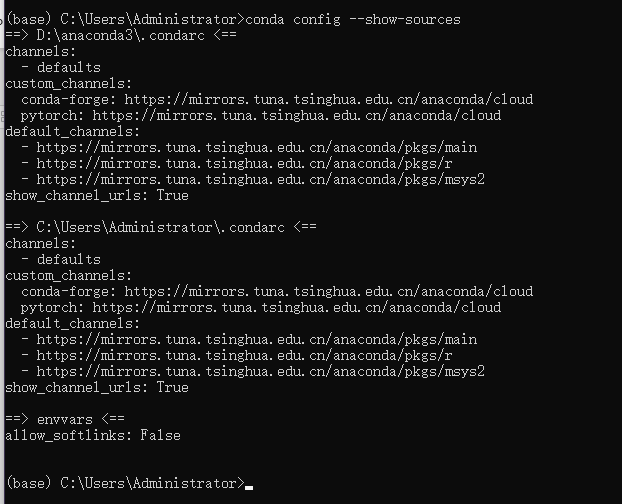
Task: Click the pkgs/r URL under D:\anaconda3 section
Action: [x=244, y=163]
